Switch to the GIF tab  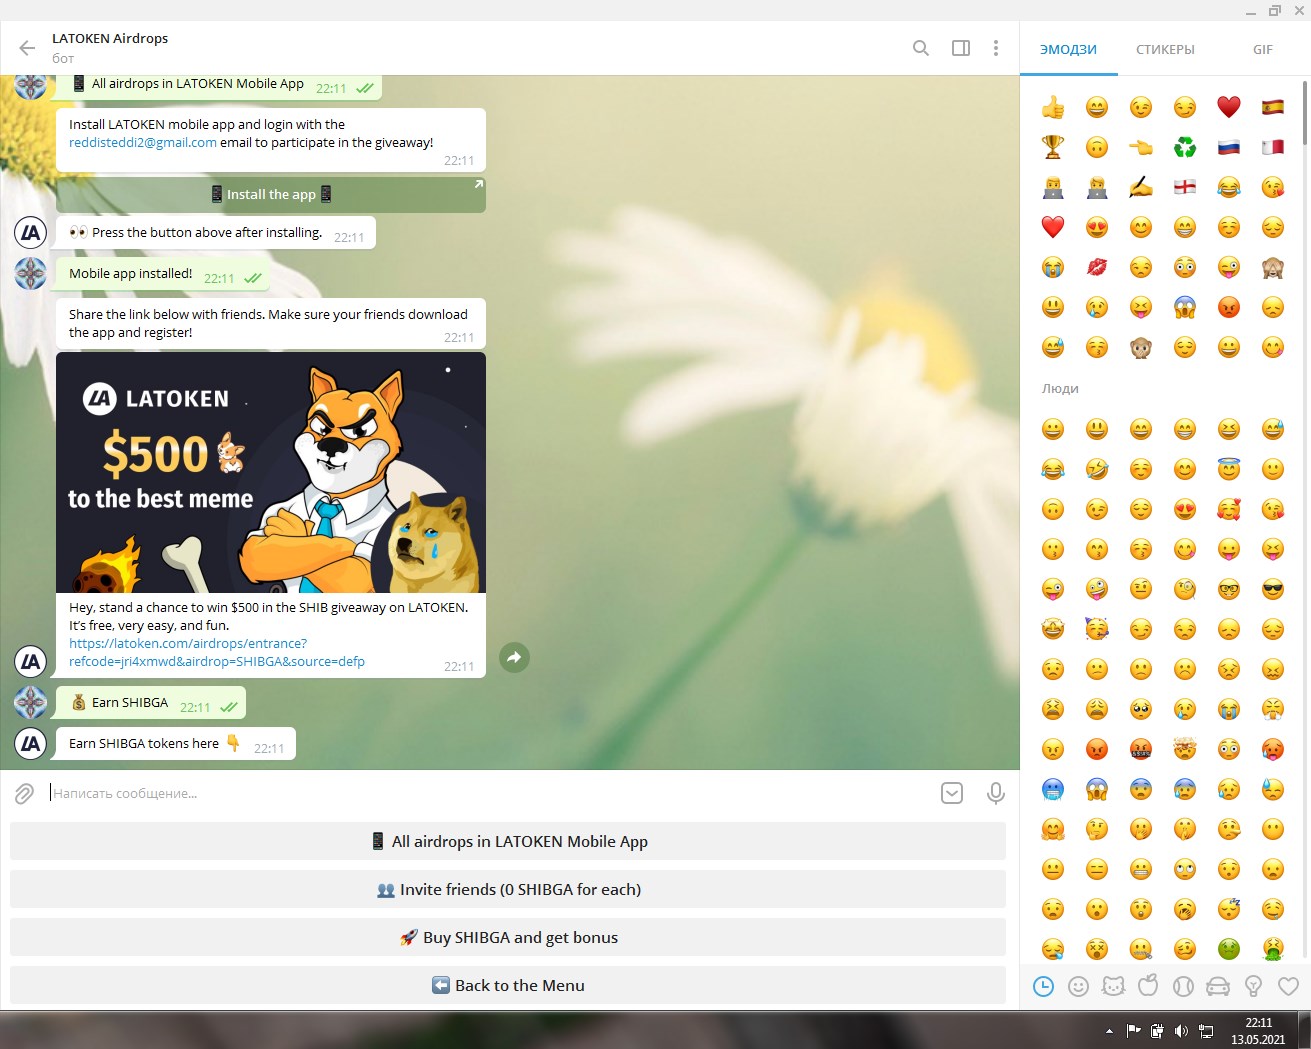1263,49
